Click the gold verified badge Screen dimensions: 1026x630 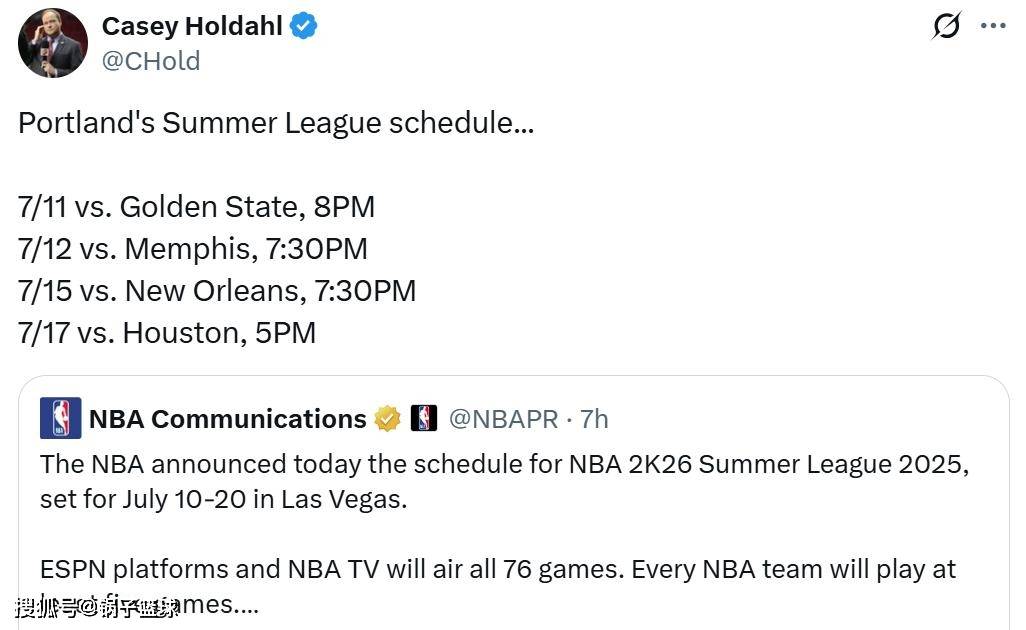387,419
